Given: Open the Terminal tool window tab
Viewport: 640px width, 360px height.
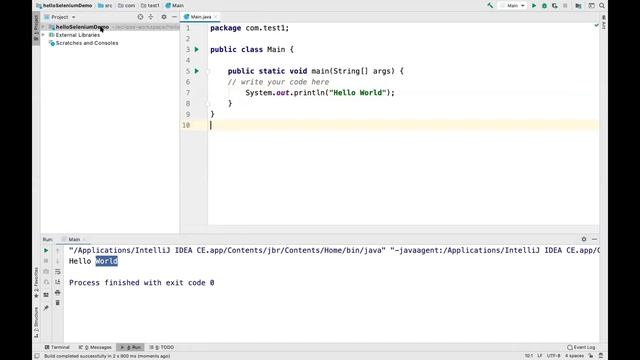Looking at the screenshot, I should click(57, 347).
